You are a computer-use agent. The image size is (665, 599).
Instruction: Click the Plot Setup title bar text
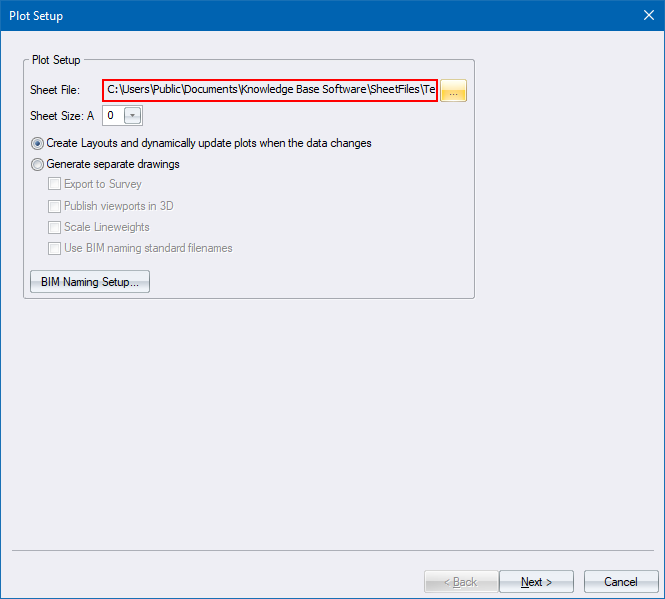pos(37,15)
